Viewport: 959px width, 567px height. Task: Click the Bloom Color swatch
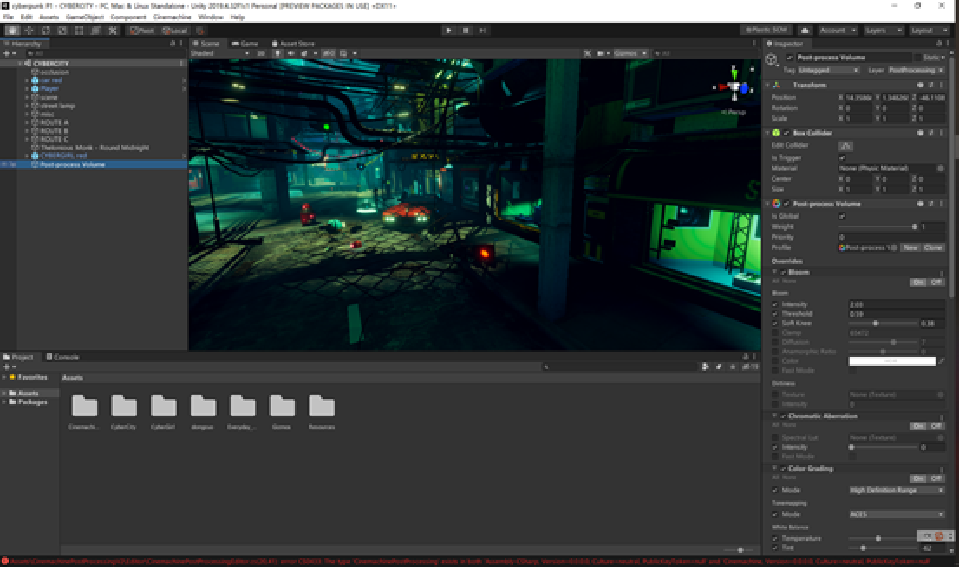click(x=891, y=360)
